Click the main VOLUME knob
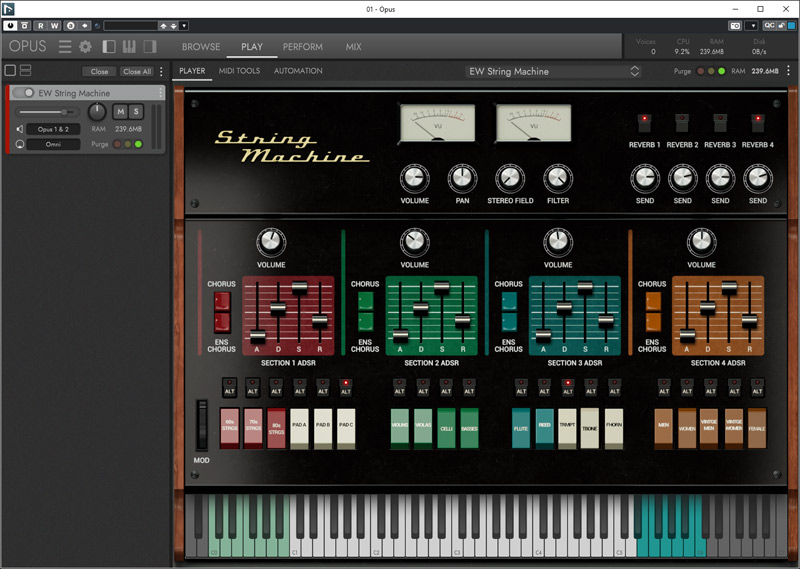This screenshot has width=800, height=569. (414, 179)
